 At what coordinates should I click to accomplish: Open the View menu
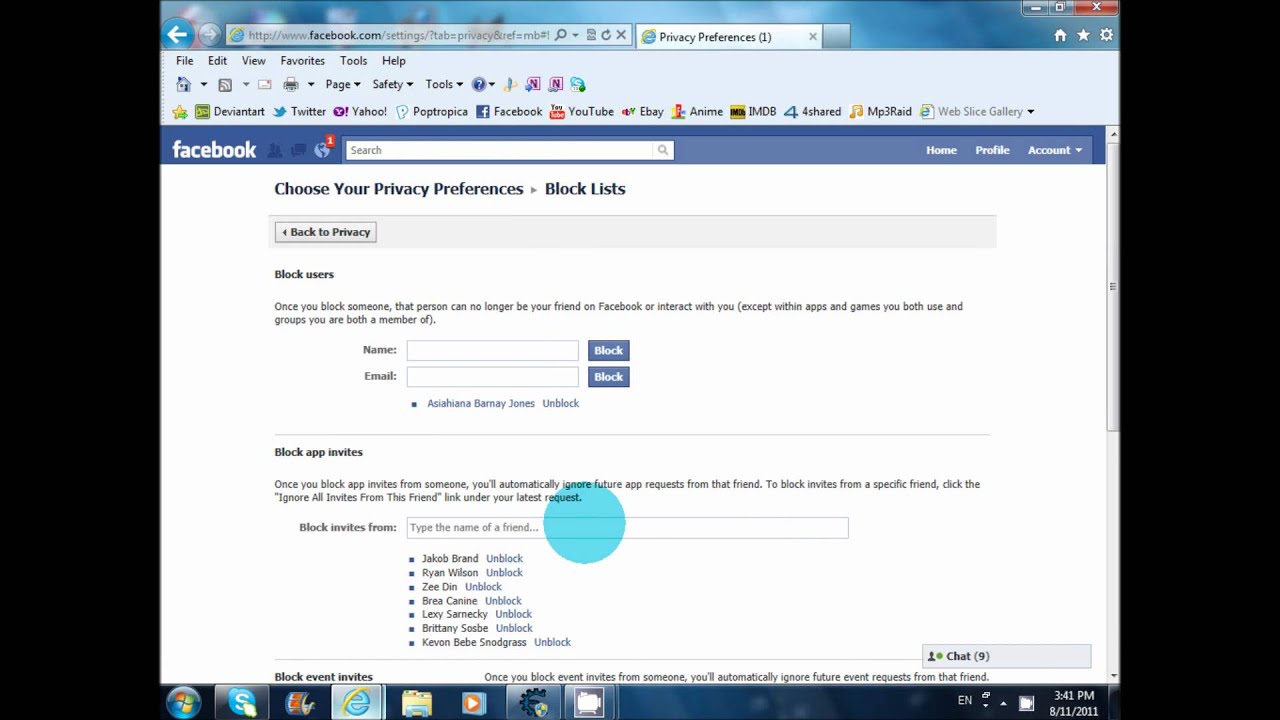[254, 60]
